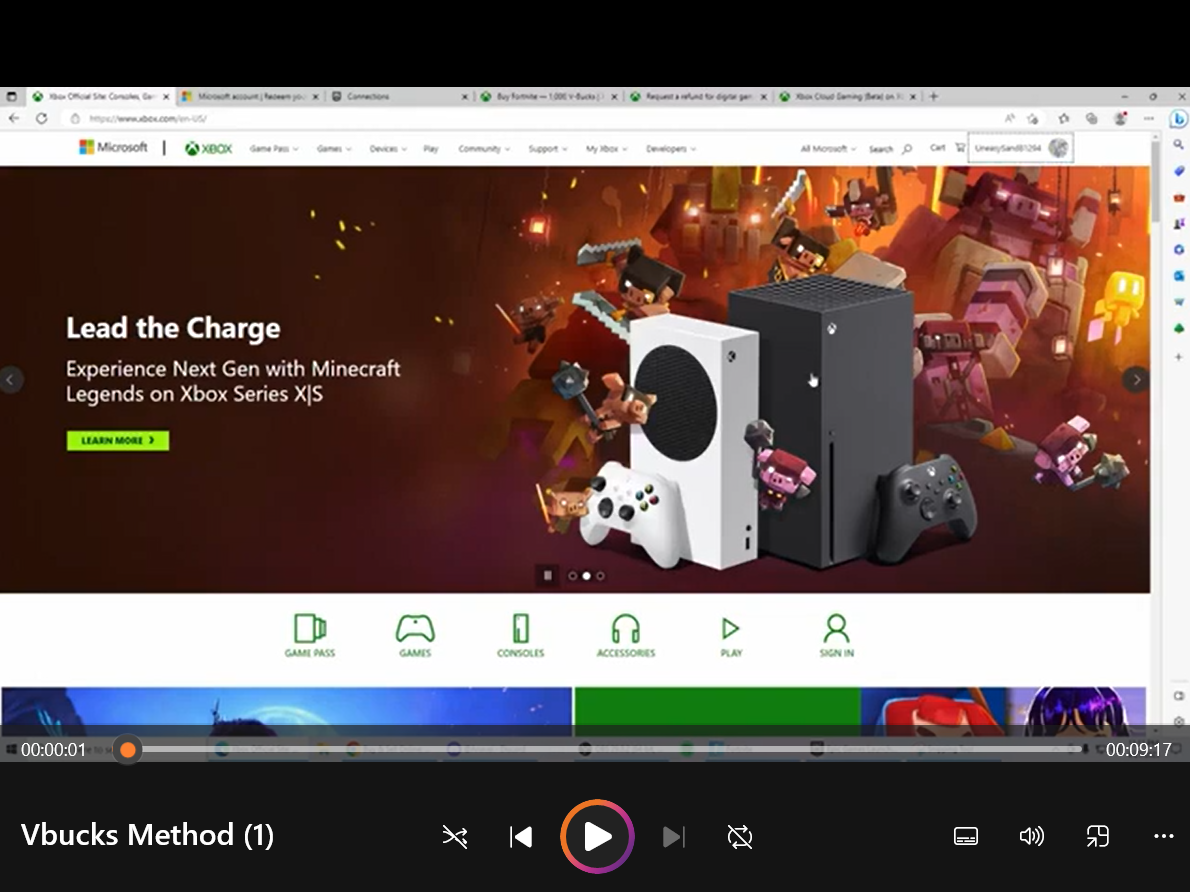1190x892 pixels.
Task: Click the Vbucks Method (1) title
Action: (x=147, y=835)
